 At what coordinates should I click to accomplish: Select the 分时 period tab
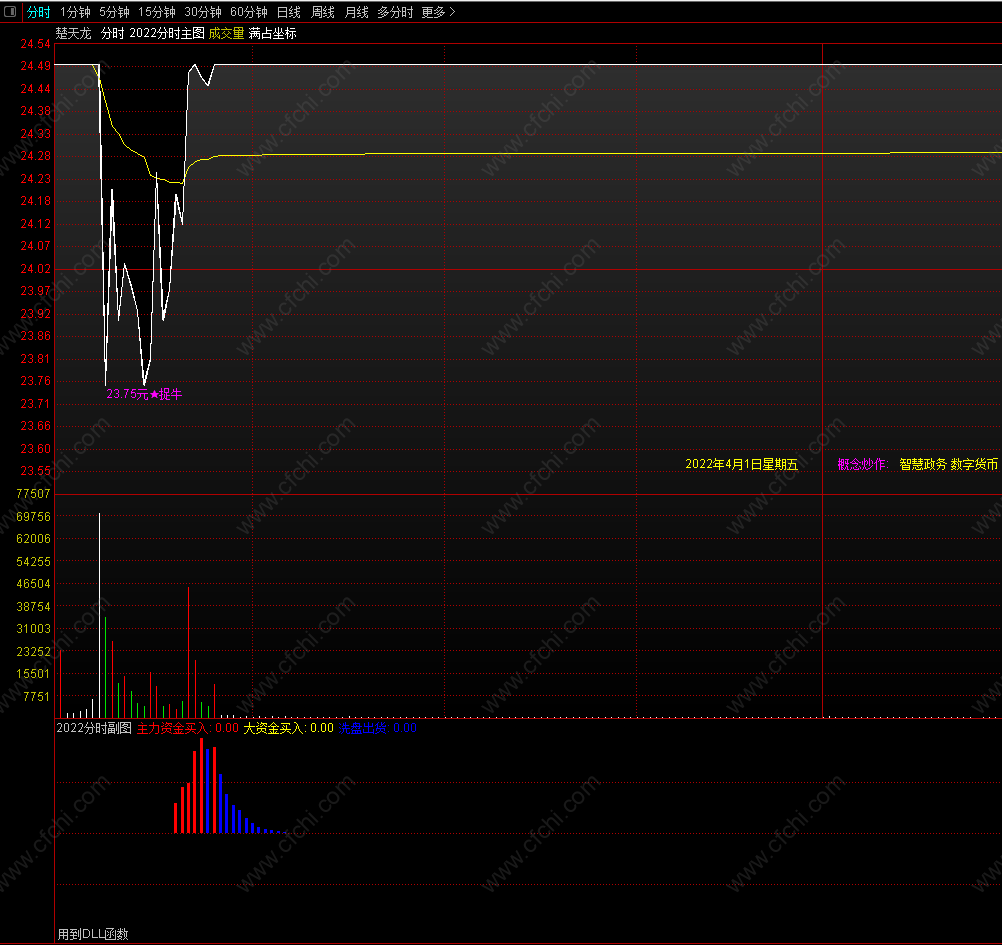tap(38, 12)
